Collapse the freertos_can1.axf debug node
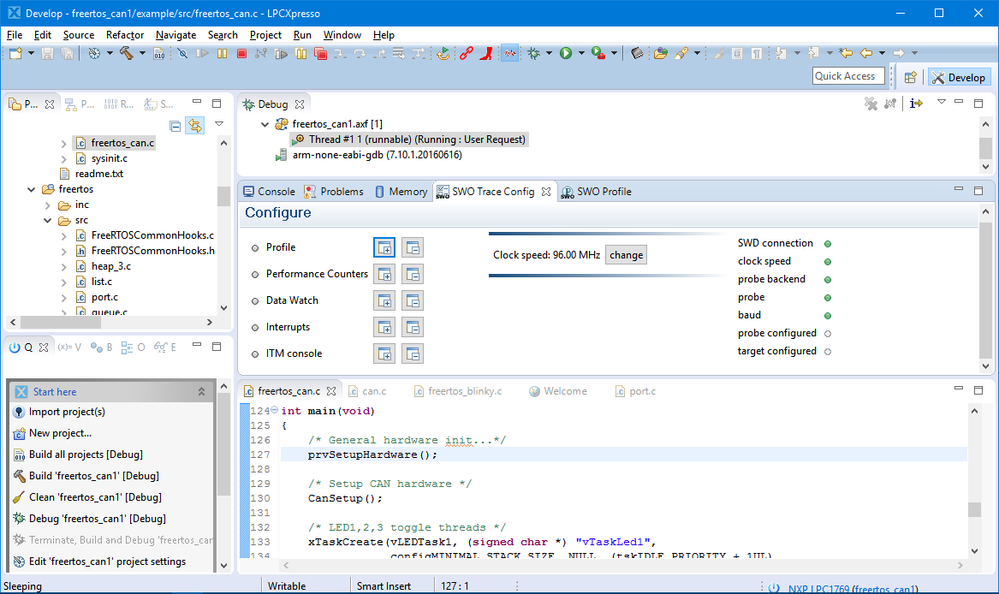 click(x=265, y=124)
